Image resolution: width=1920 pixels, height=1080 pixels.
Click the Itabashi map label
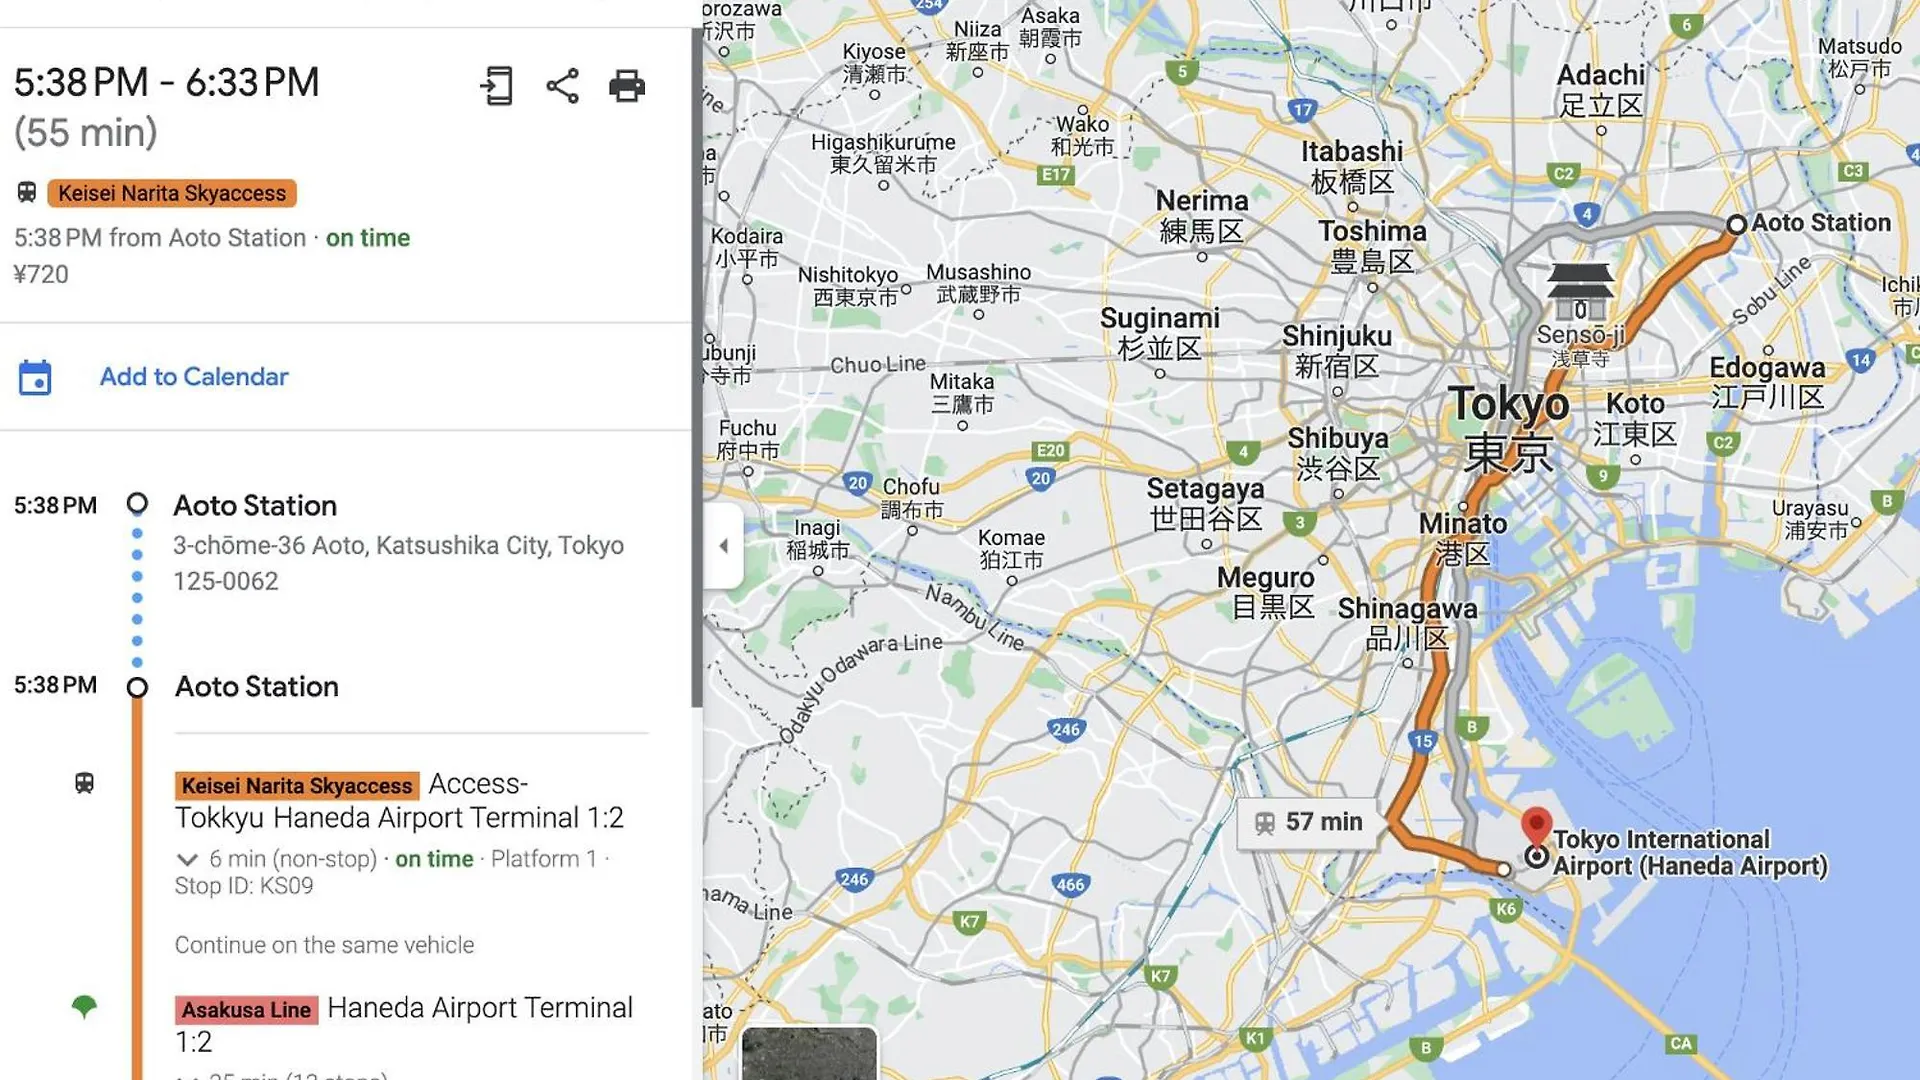1352,167
